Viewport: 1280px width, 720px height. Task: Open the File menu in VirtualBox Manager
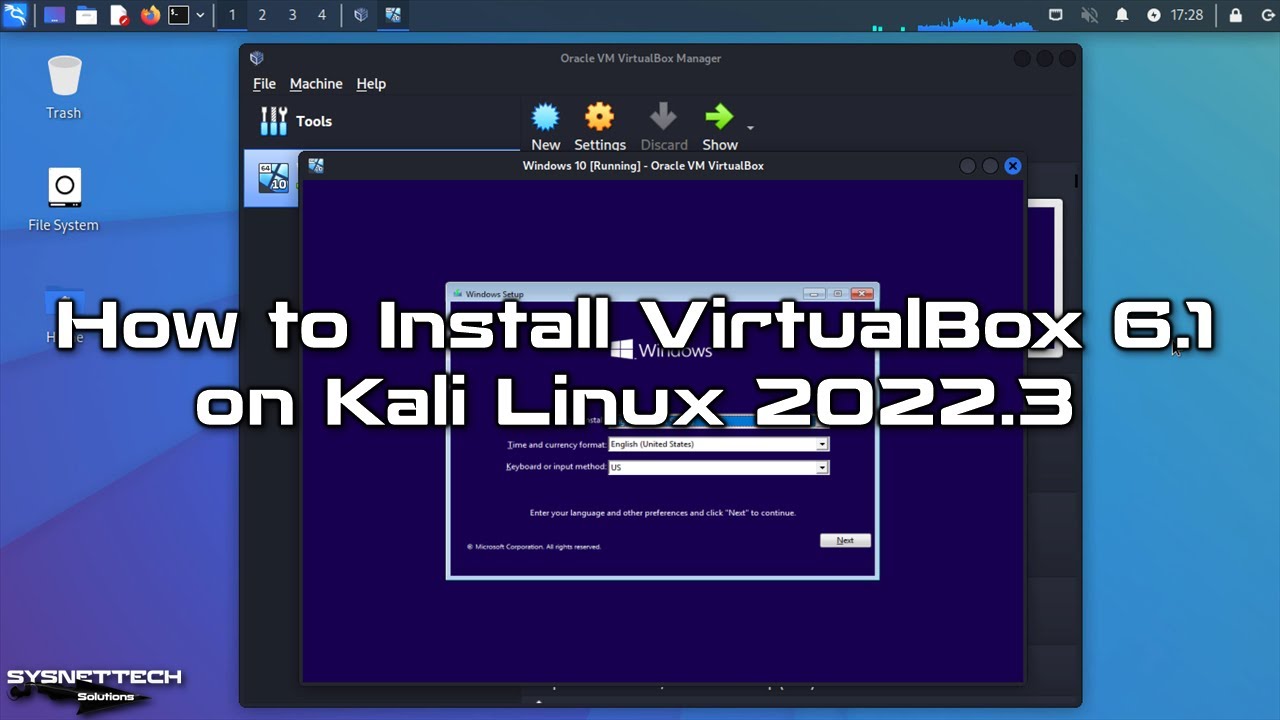coord(264,84)
